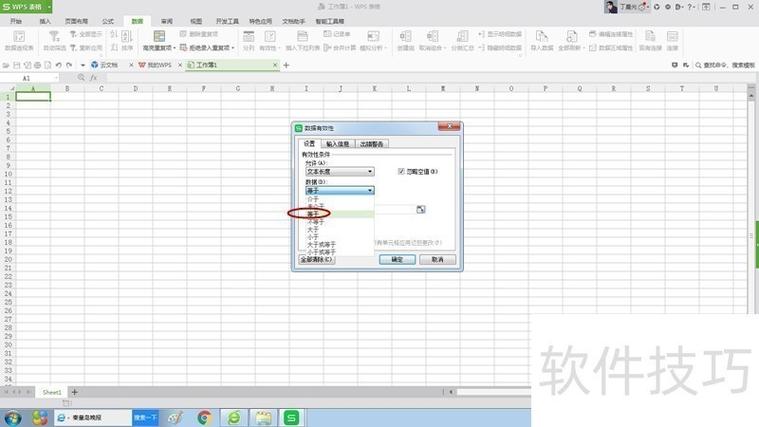Click the 数据透视表 pivot table icon
The width and height of the screenshot is (759, 427).
tap(19, 37)
